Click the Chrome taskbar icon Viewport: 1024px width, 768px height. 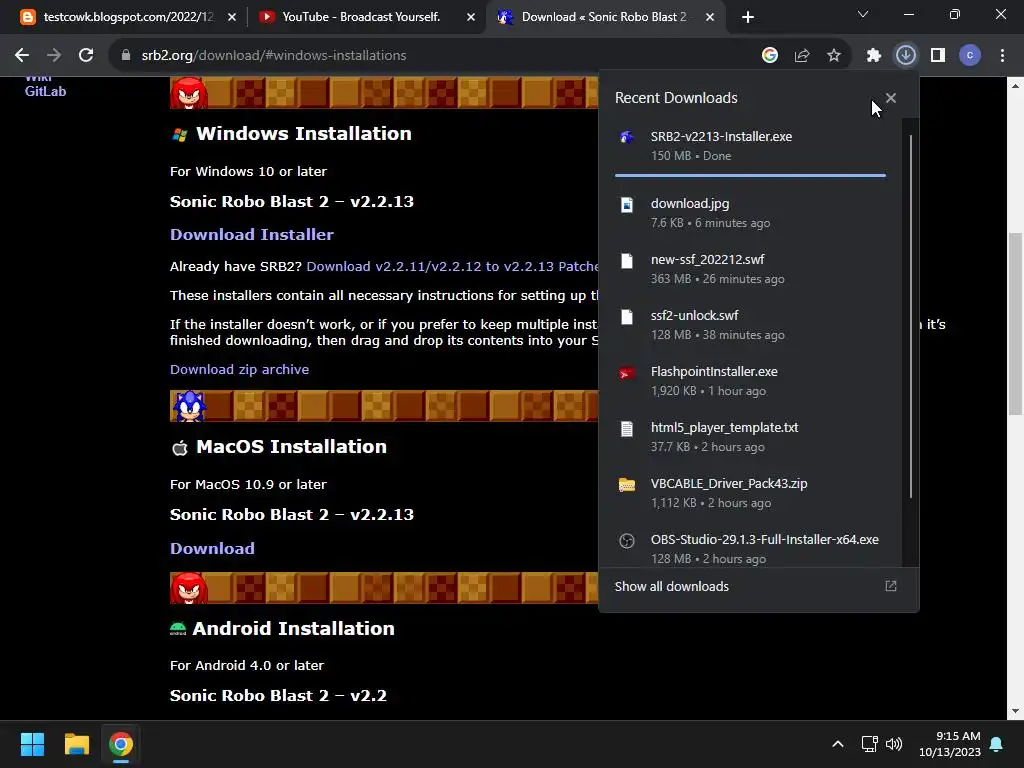click(121, 744)
